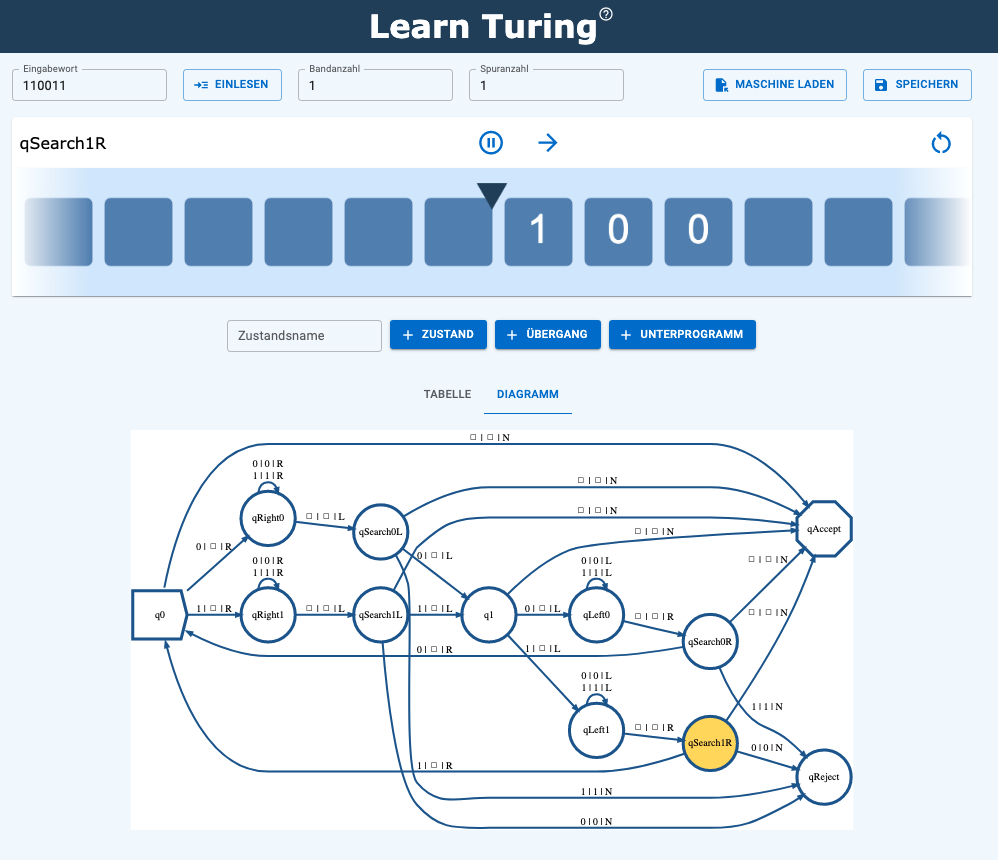
Task: Click the Einlesen button
Action: tap(232, 85)
